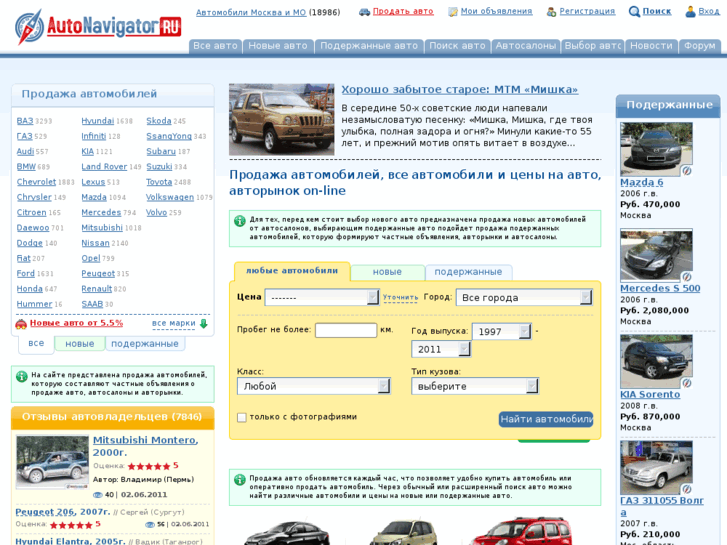Open the Volkswagen brand link
Viewport: 727px width, 545px height.
170,198
